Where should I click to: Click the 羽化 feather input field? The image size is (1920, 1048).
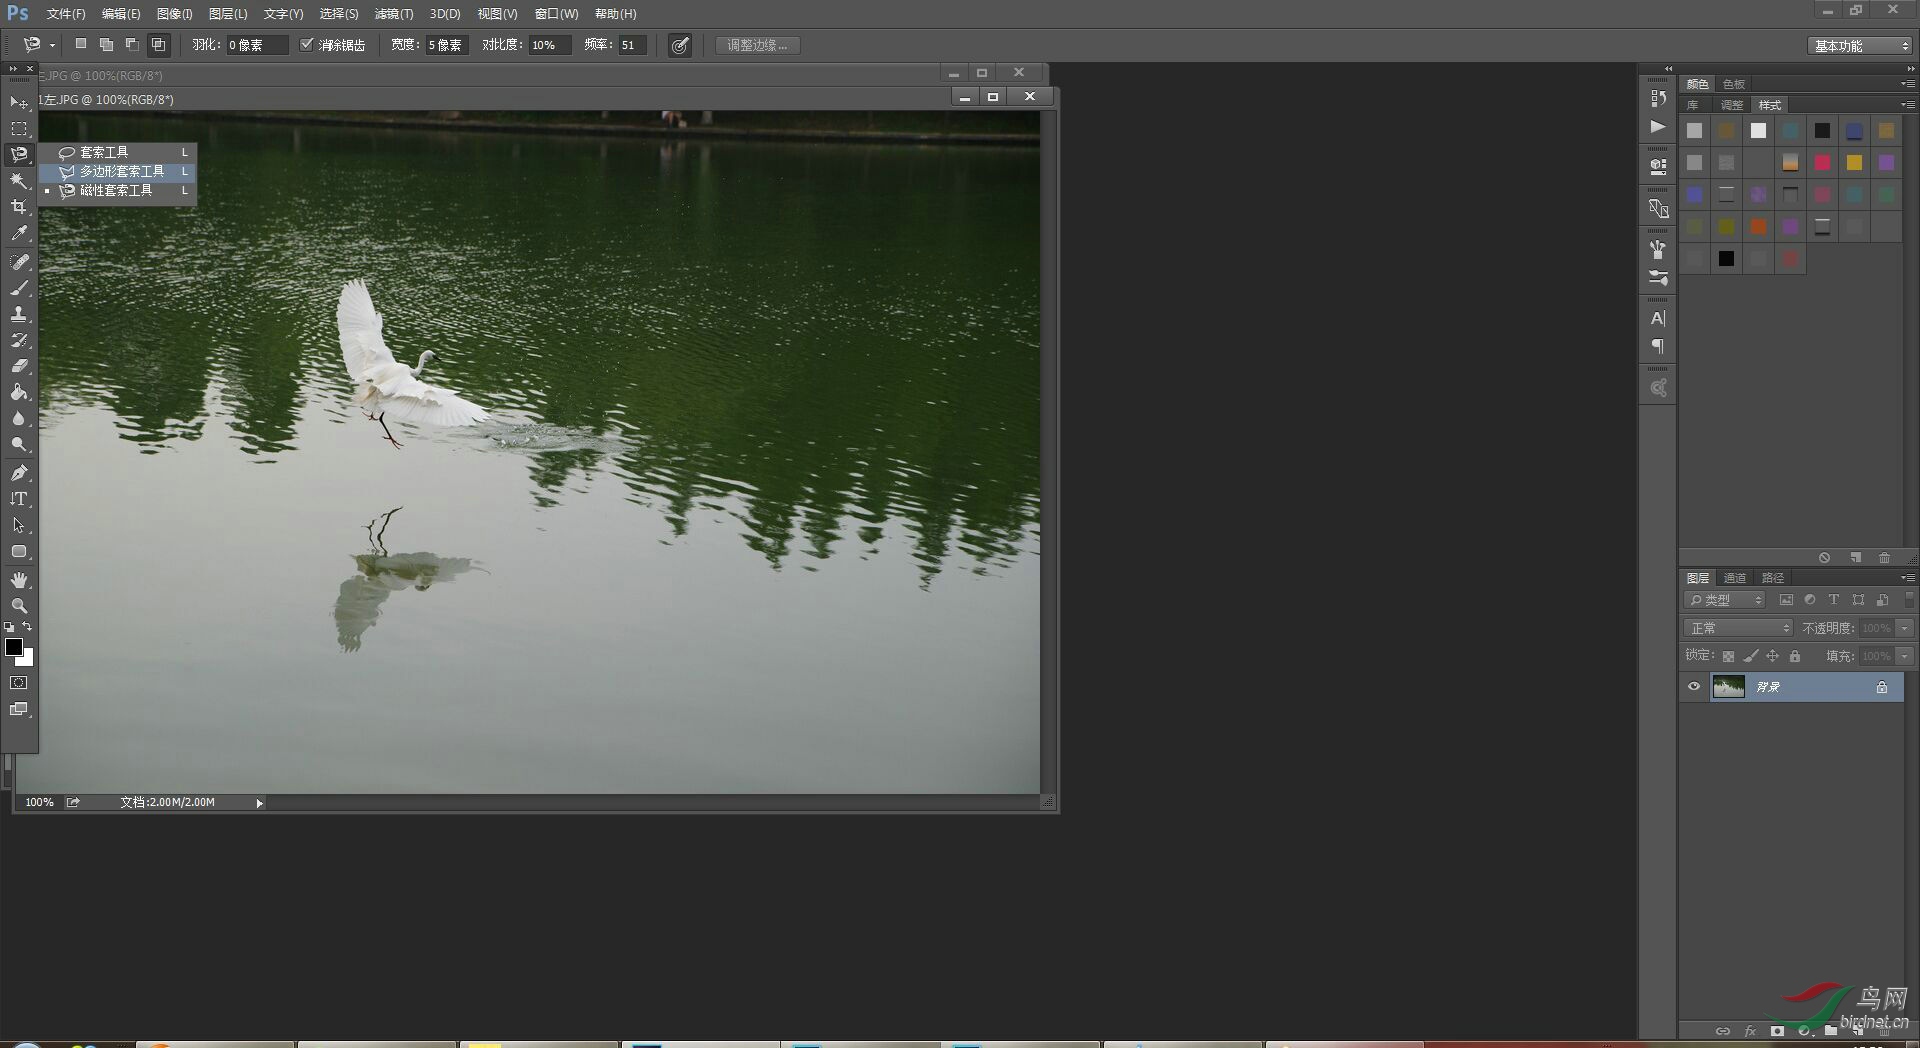(x=256, y=45)
